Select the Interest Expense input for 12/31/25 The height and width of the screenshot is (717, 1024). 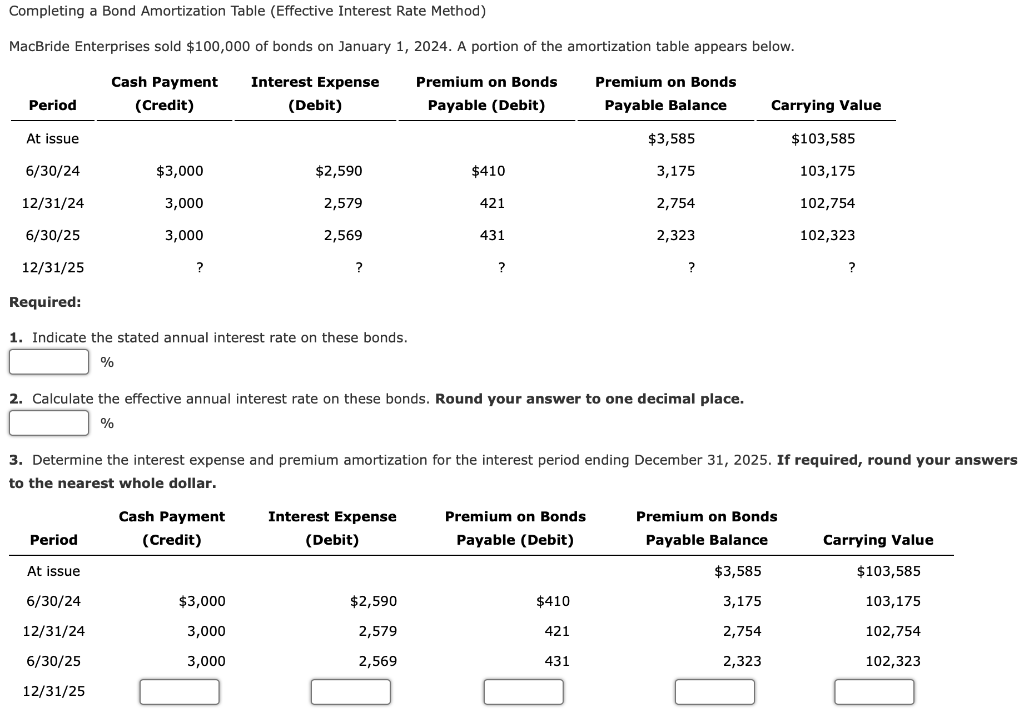(x=351, y=691)
